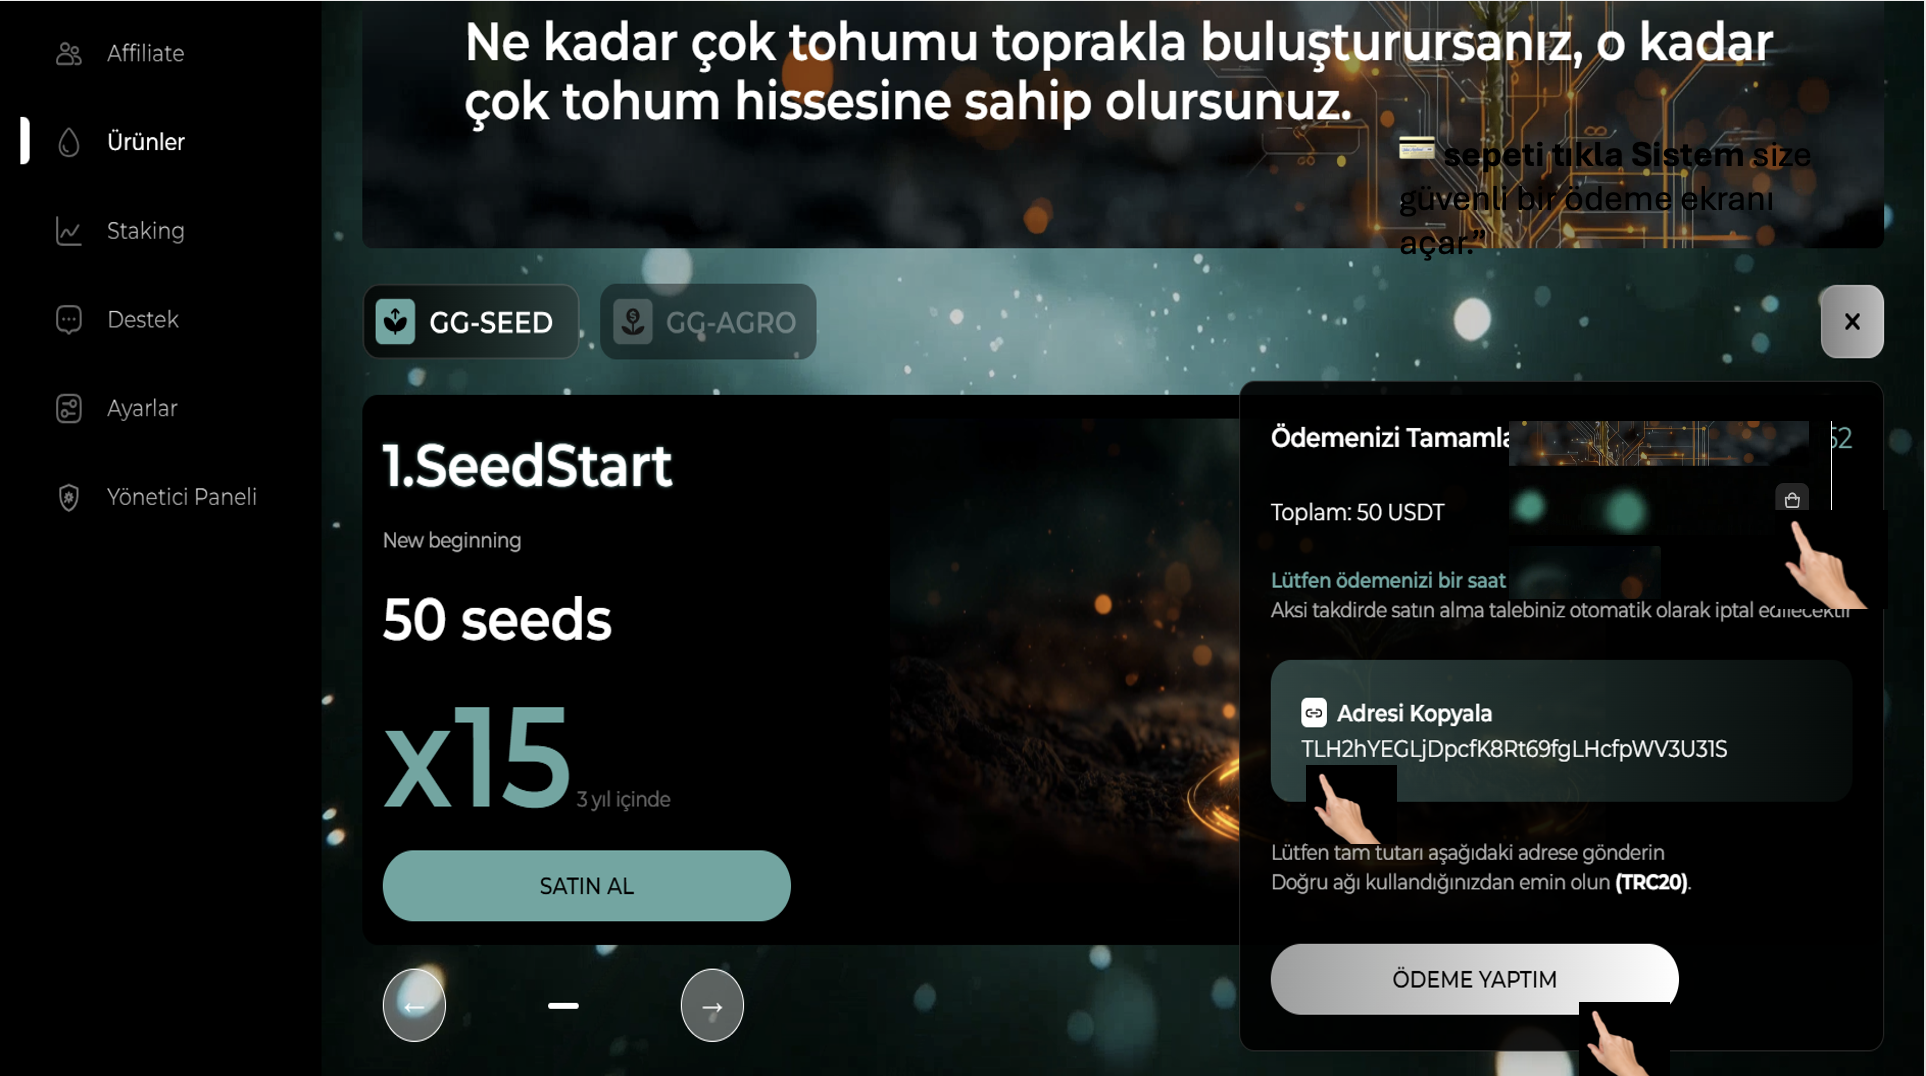Viewport: 1926px width, 1076px height.
Task: Close the payment panel with X
Action: click(x=1852, y=322)
